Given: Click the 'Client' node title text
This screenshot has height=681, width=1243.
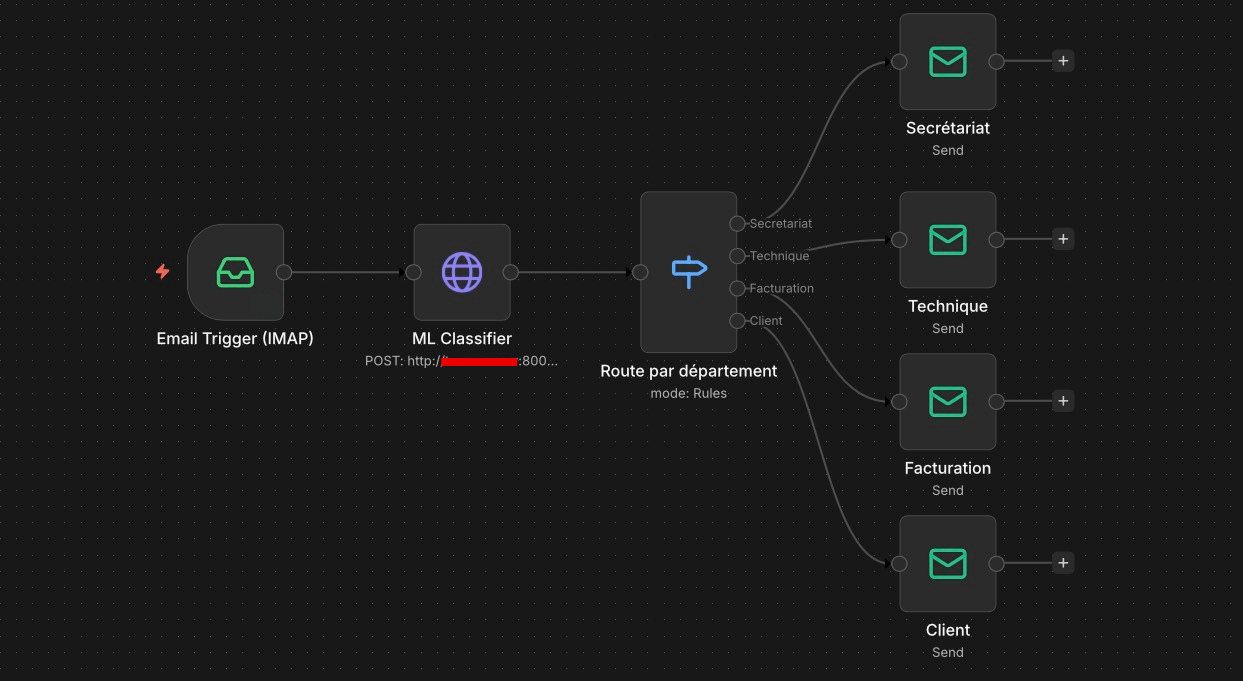Looking at the screenshot, I should point(948,630).
